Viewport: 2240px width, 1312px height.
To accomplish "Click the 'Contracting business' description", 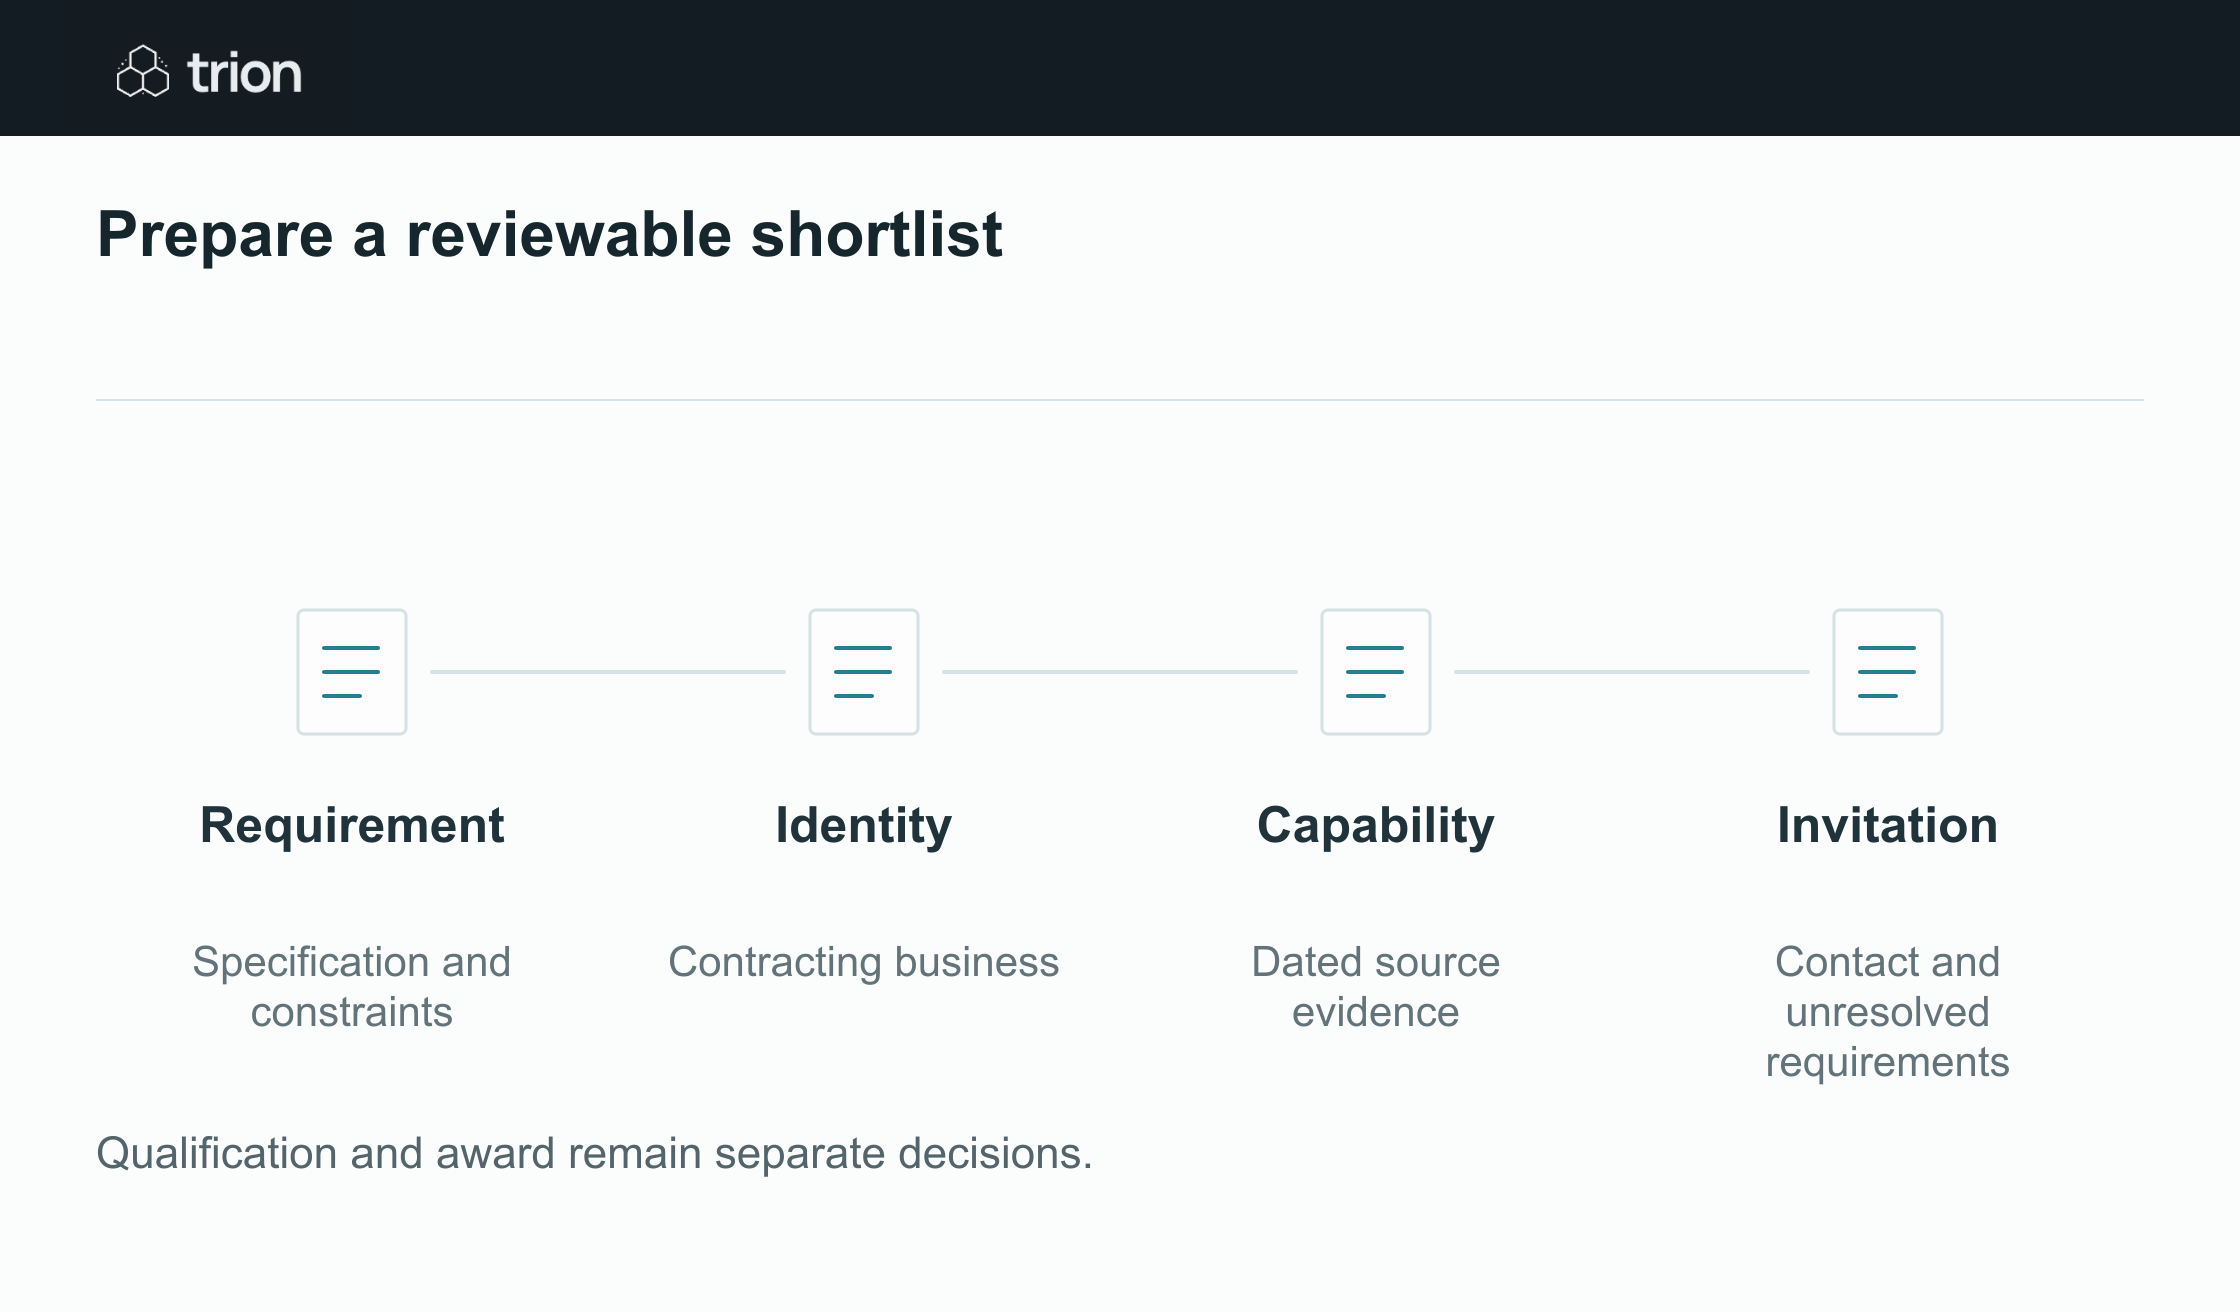I will (x=864, y=963).
